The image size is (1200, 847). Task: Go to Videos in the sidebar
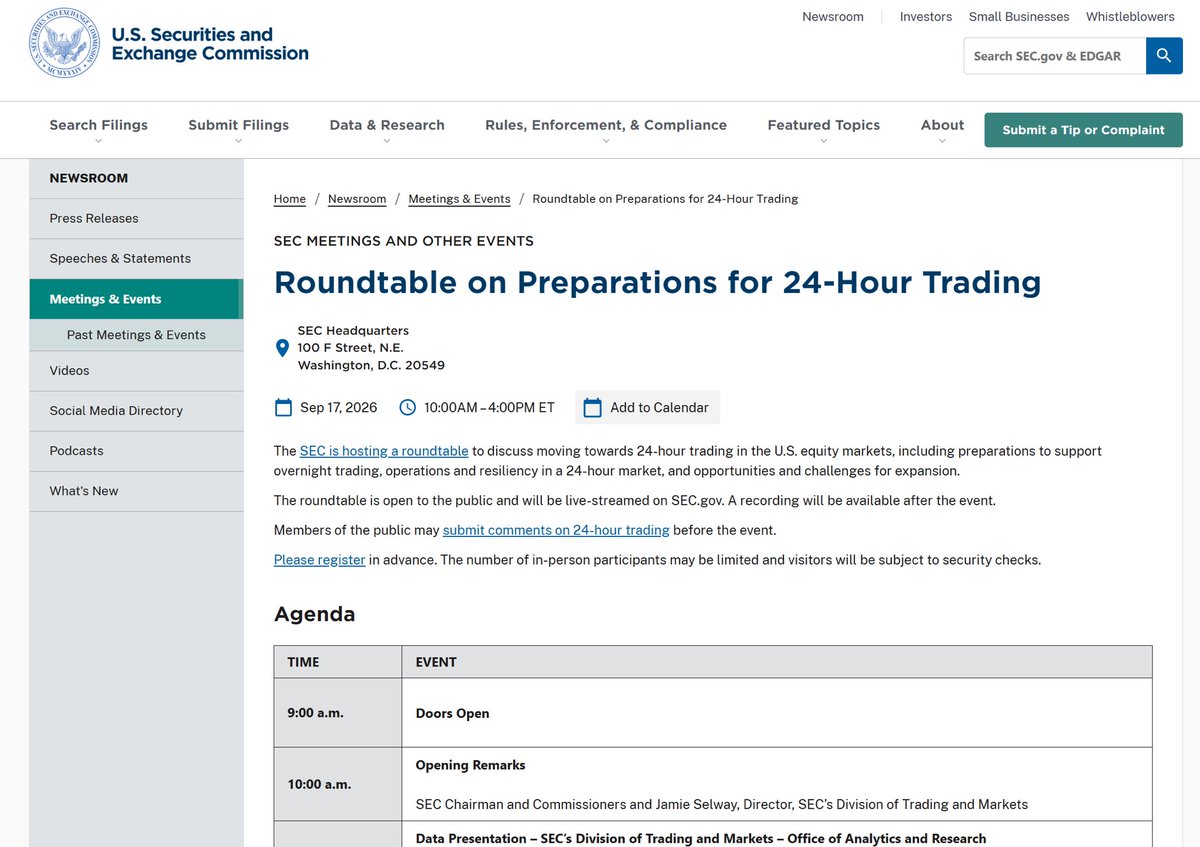(x=136, y=370)
